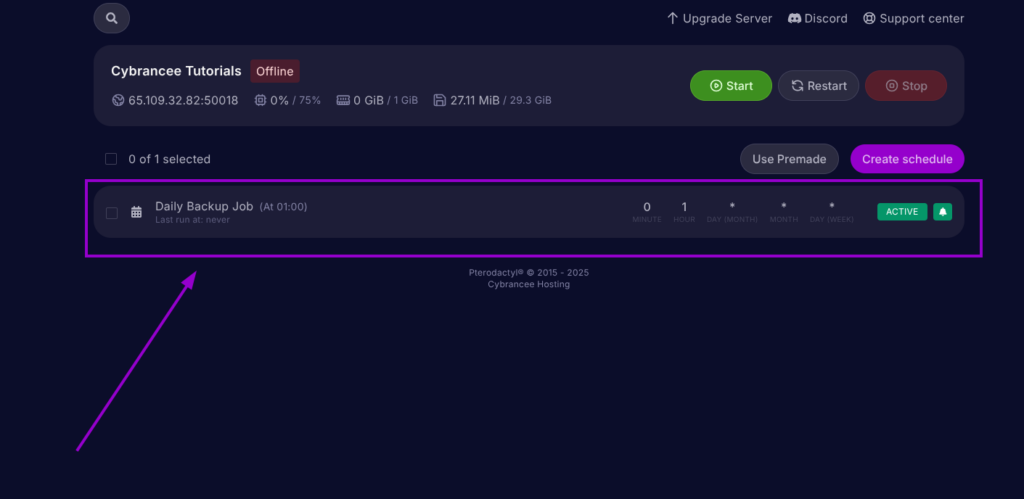
Task: Click the green bell notification icon
Action: 942,212
